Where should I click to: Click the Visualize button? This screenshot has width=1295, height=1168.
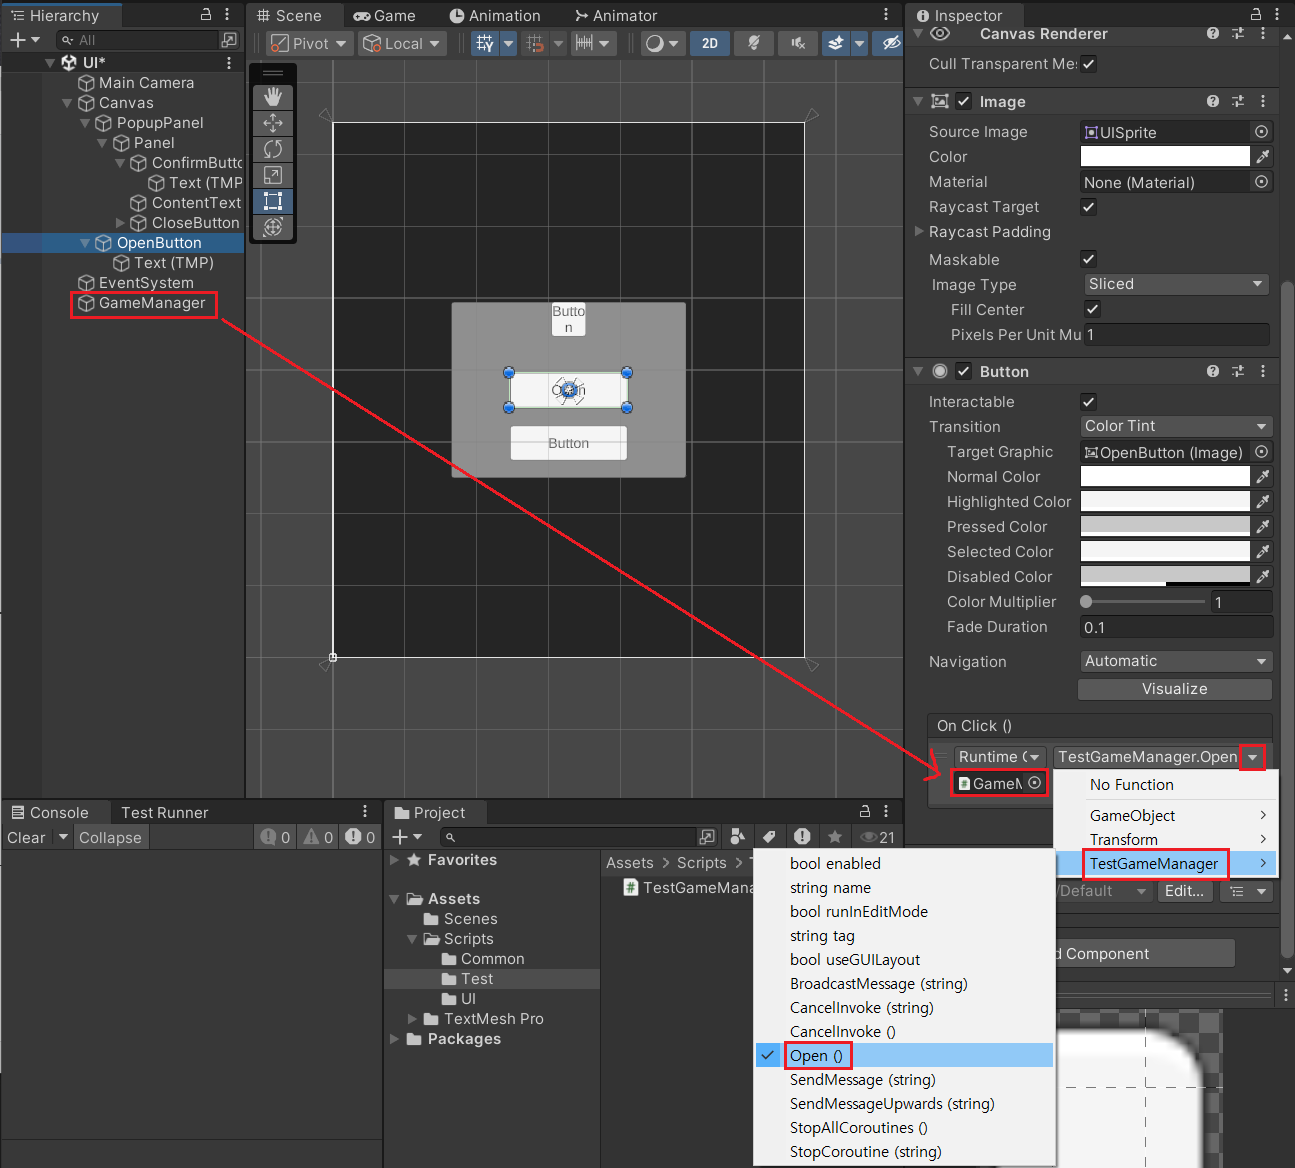coord(1175,689)
